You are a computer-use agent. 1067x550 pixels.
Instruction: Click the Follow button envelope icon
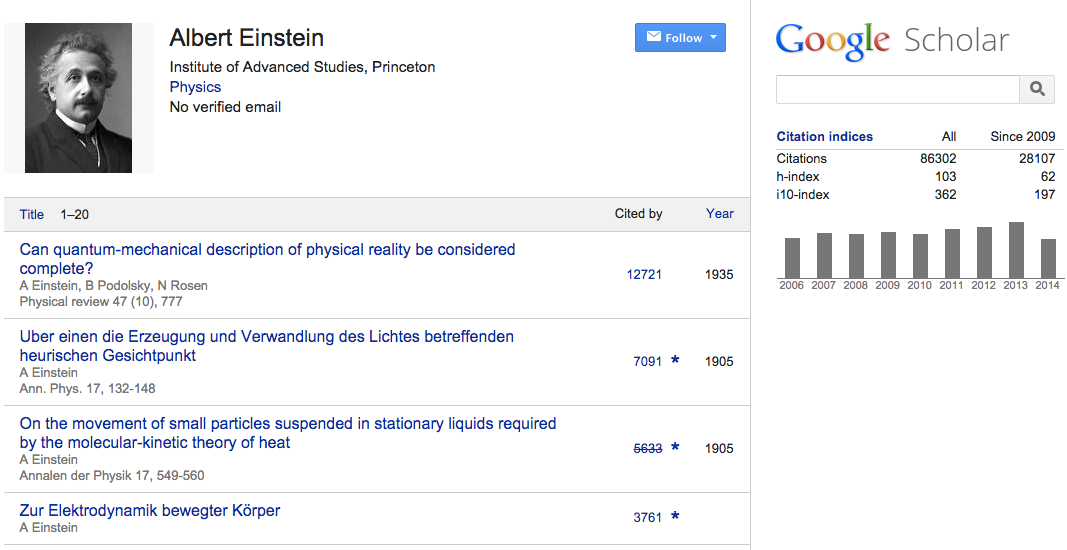[x=654, y=38]
